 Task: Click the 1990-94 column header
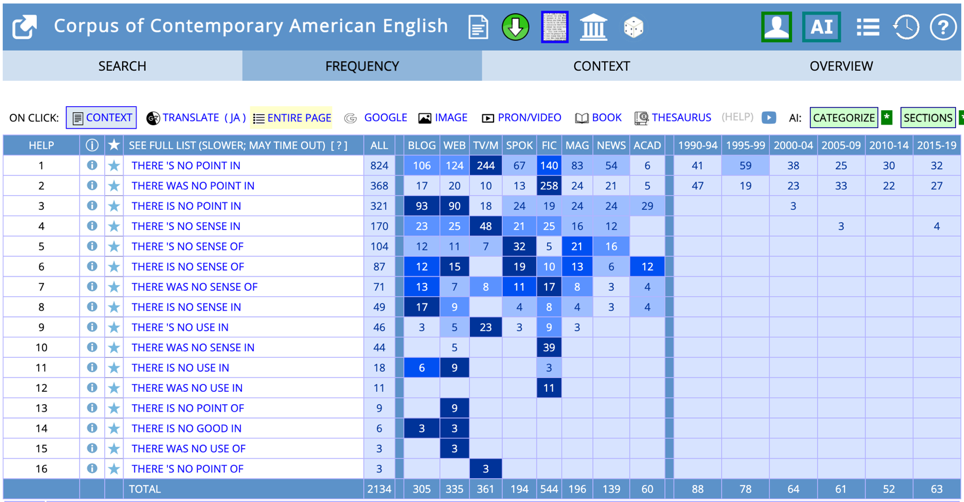coord(697,146)
